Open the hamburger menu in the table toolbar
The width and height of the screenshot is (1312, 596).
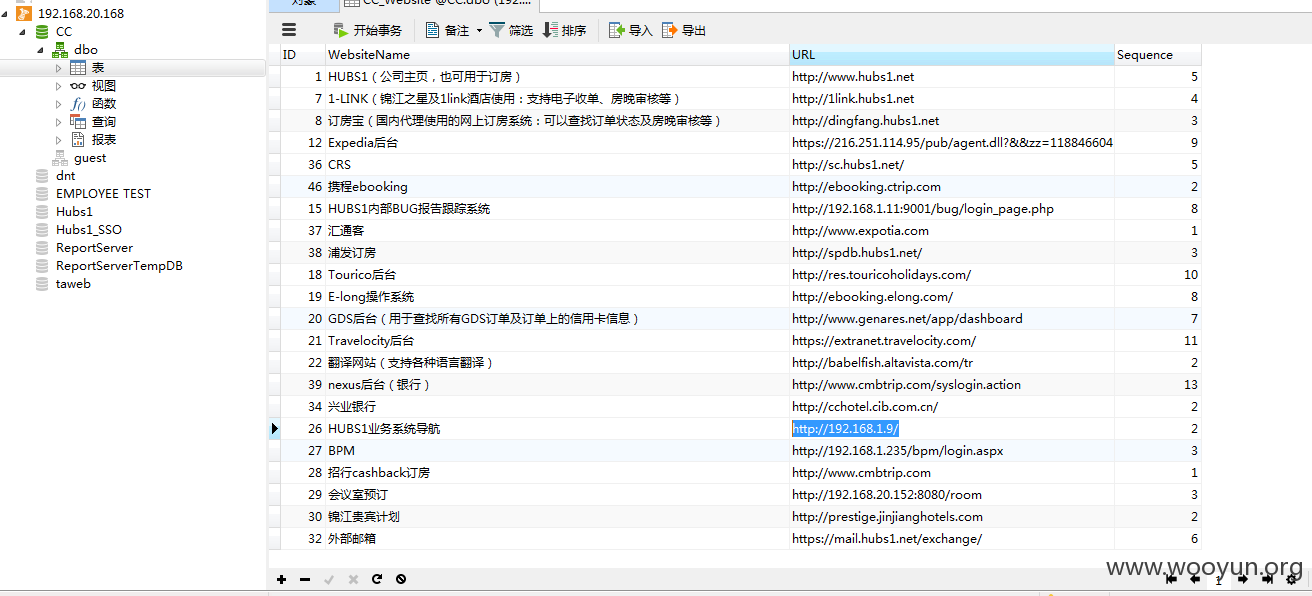289,30
